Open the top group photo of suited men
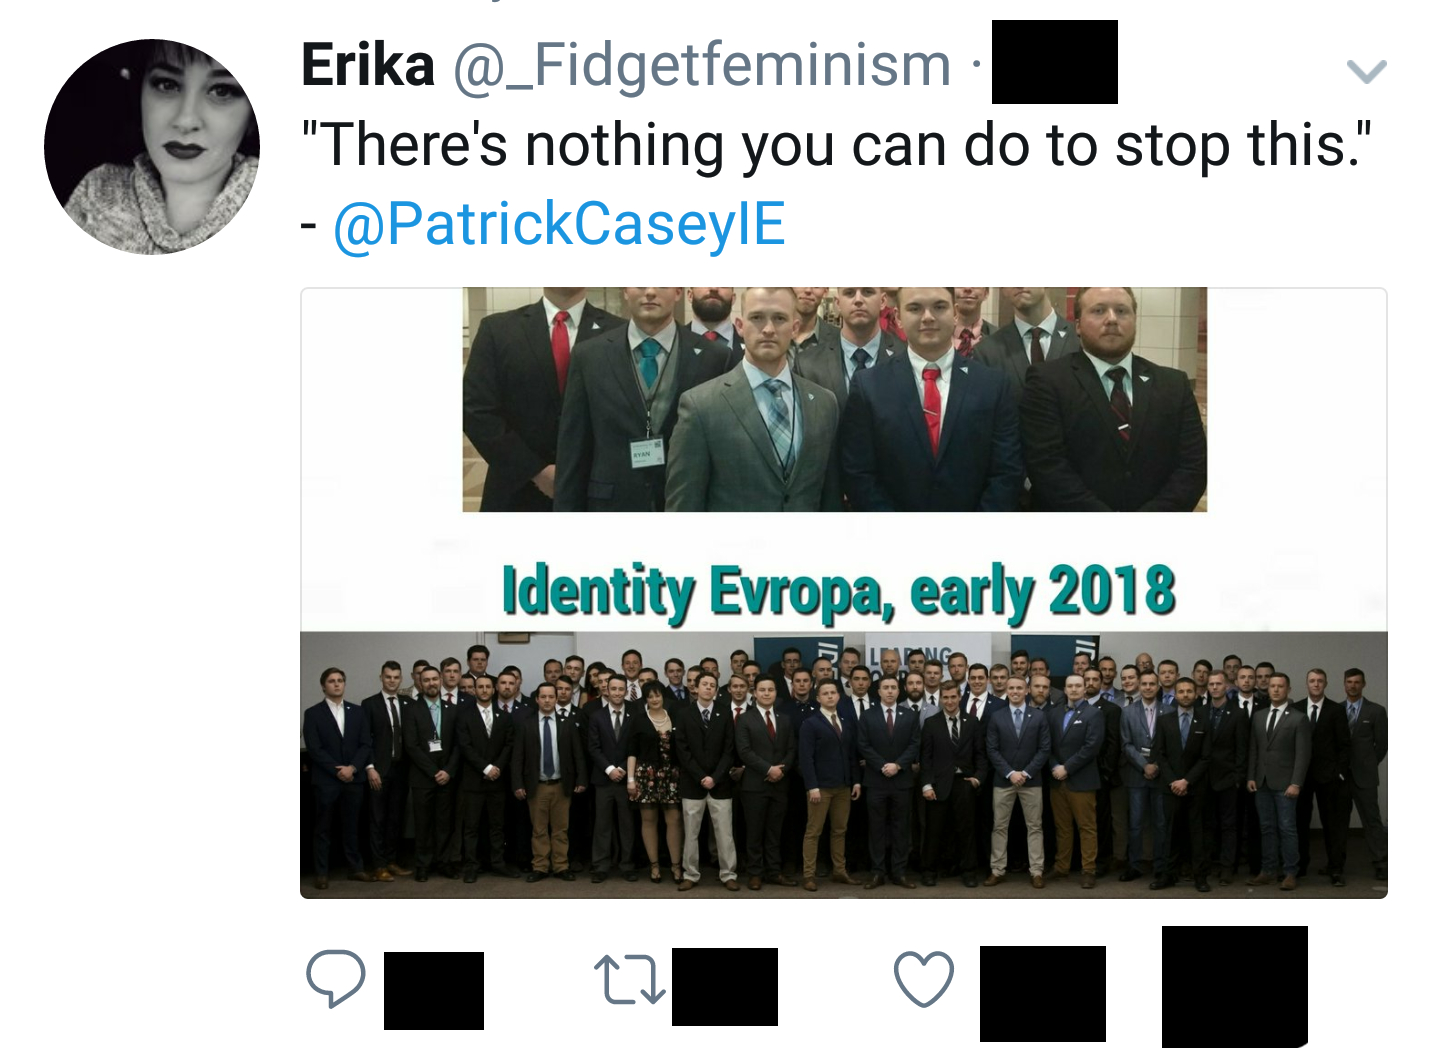 coord(834,400)
